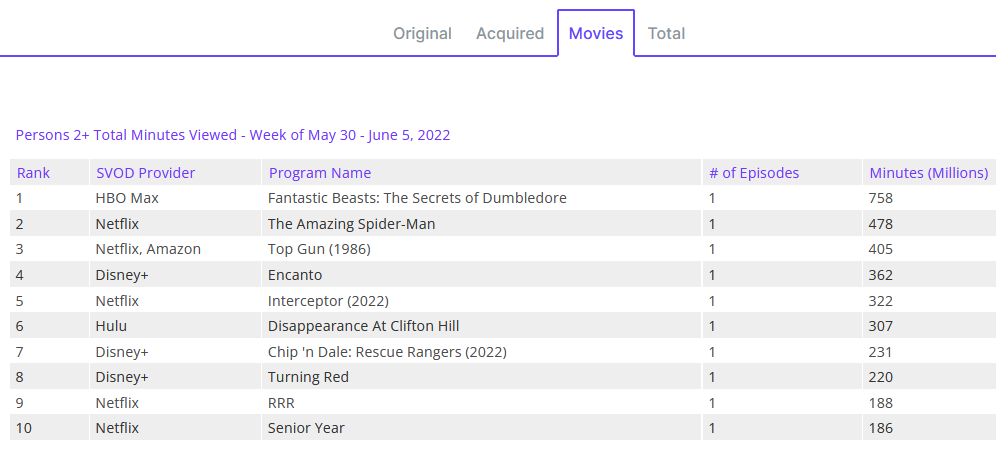Open the Acquired tab
This screenshot has height=449, width=996.
click(x=510, y=33)
